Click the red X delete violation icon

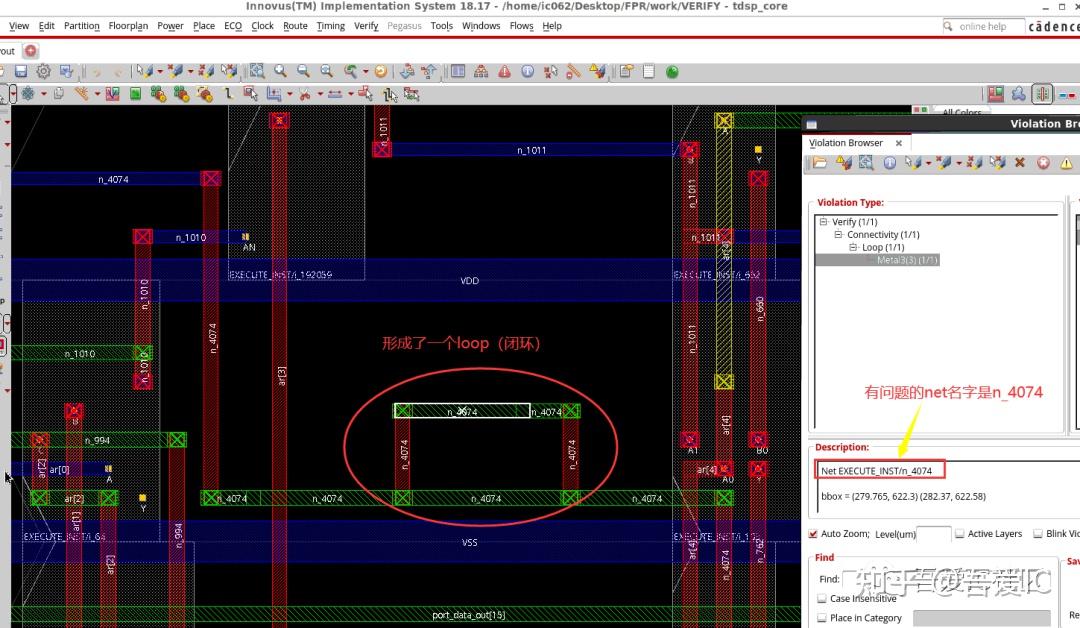(1020, 163)
